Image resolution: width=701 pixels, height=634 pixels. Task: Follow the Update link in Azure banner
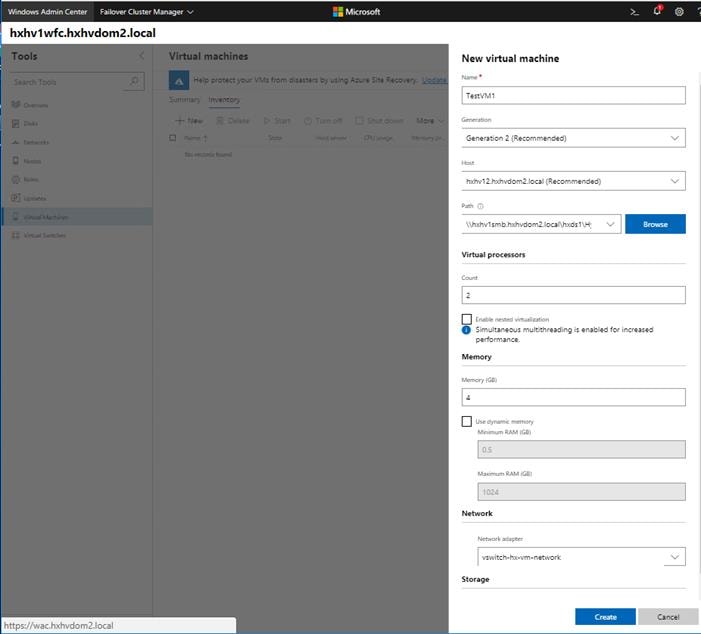[x=434, y=80]
